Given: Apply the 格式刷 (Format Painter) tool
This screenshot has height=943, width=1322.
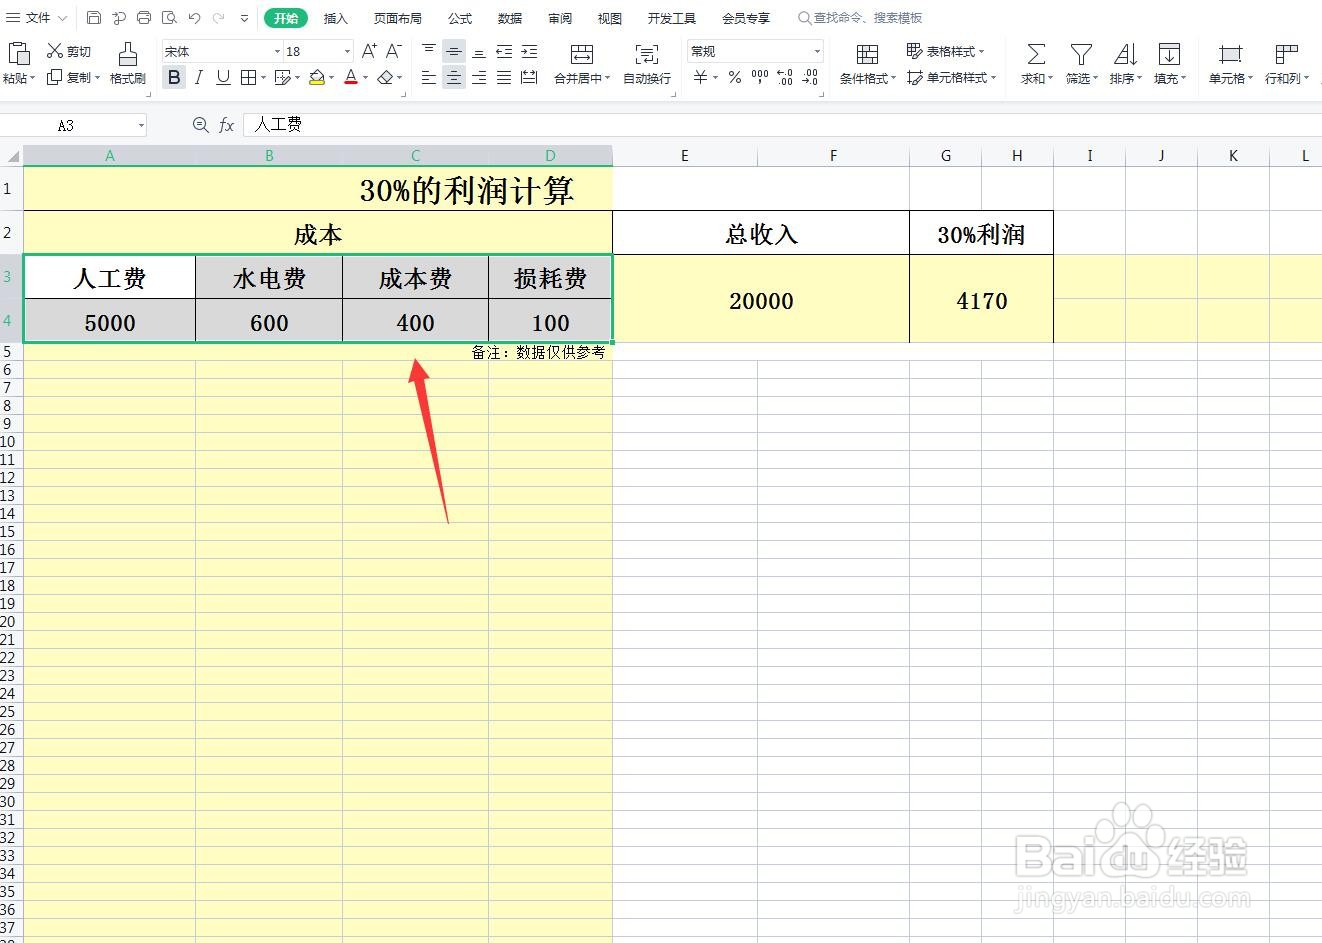Looking at the screenshot, I should (127, 64).
